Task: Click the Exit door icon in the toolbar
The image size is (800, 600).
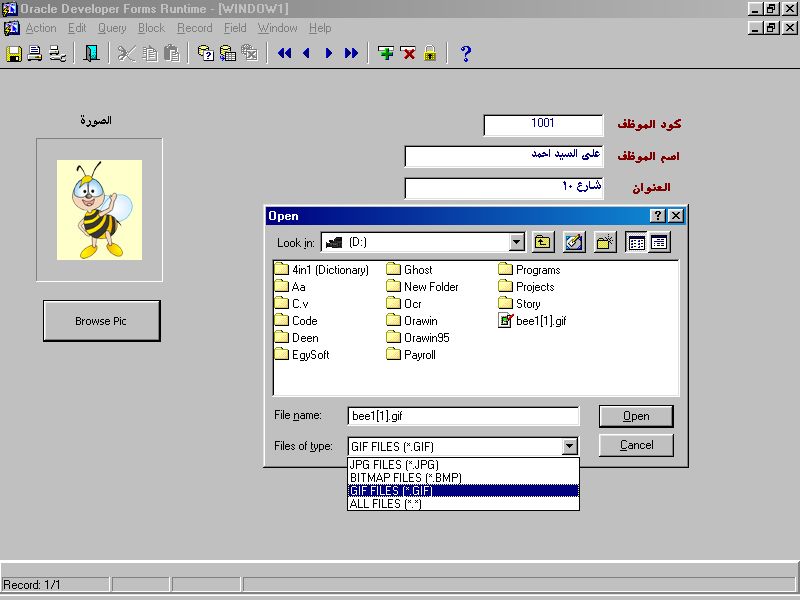Action: point(91,53)
